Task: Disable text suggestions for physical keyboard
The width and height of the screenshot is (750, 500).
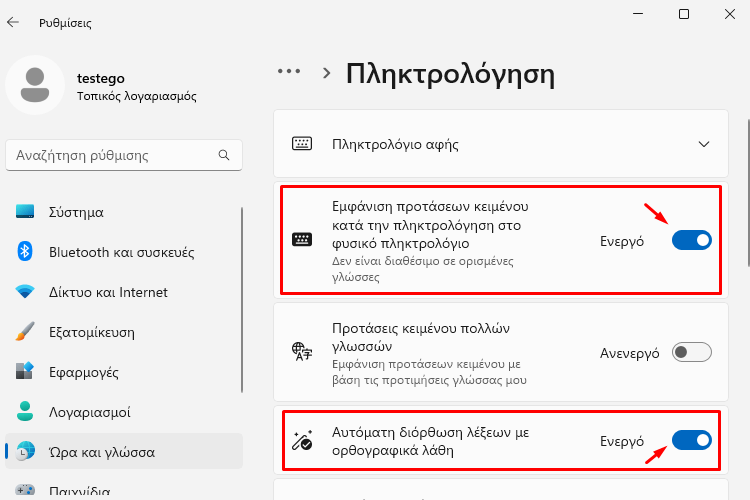Action: pyautogui.click(x=692, y=240)
